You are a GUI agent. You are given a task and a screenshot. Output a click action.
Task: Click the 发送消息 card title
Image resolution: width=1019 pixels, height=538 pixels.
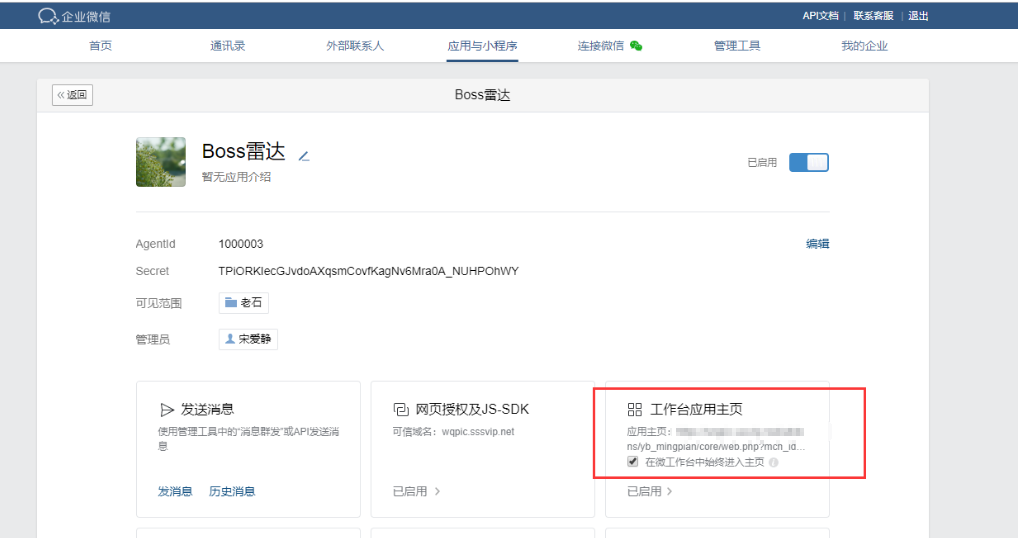click(207, 409)
